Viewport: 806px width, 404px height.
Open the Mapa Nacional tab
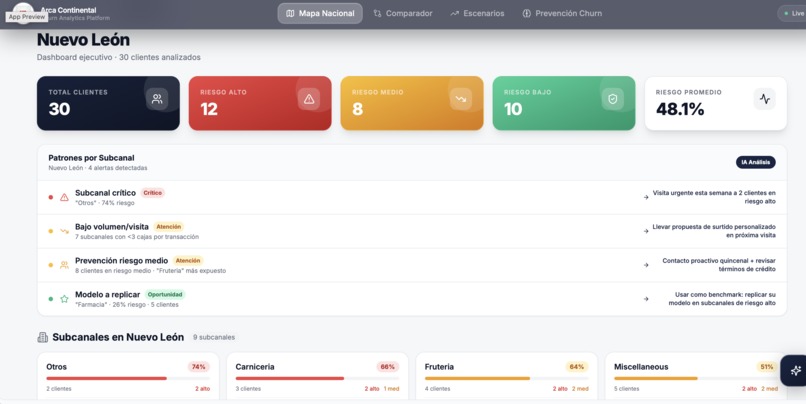pyautogui.click(x=320, y=13)
